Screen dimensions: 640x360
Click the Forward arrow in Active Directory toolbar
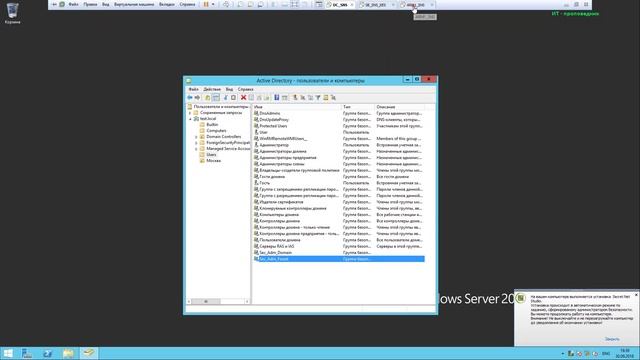(x=198, y=98)
